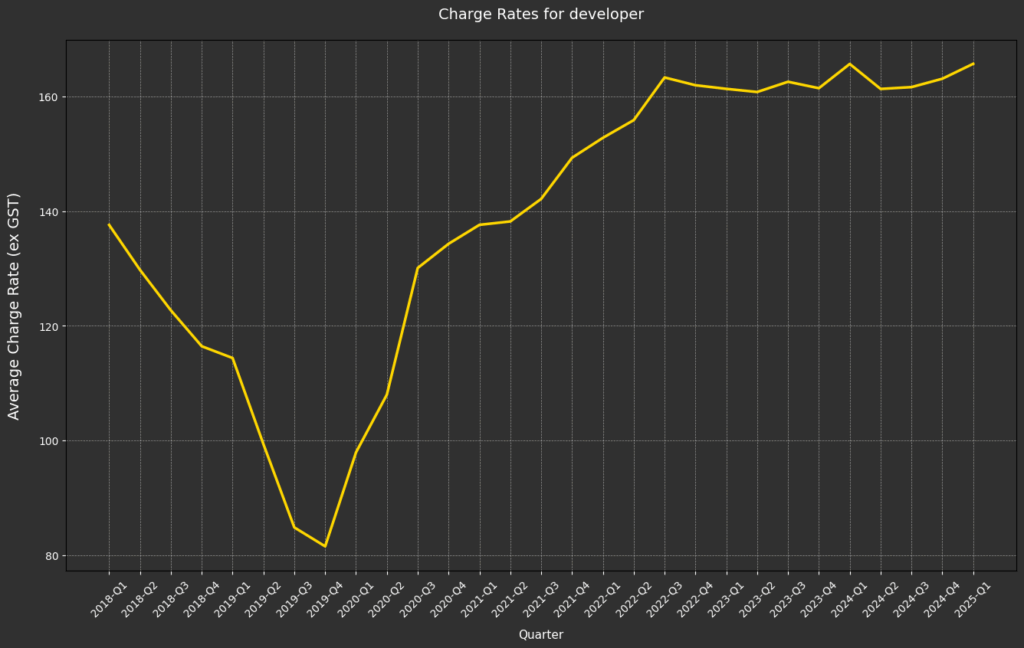
Task: Click the 2022-Q4 quarter label
Action: tap(695, 600)
